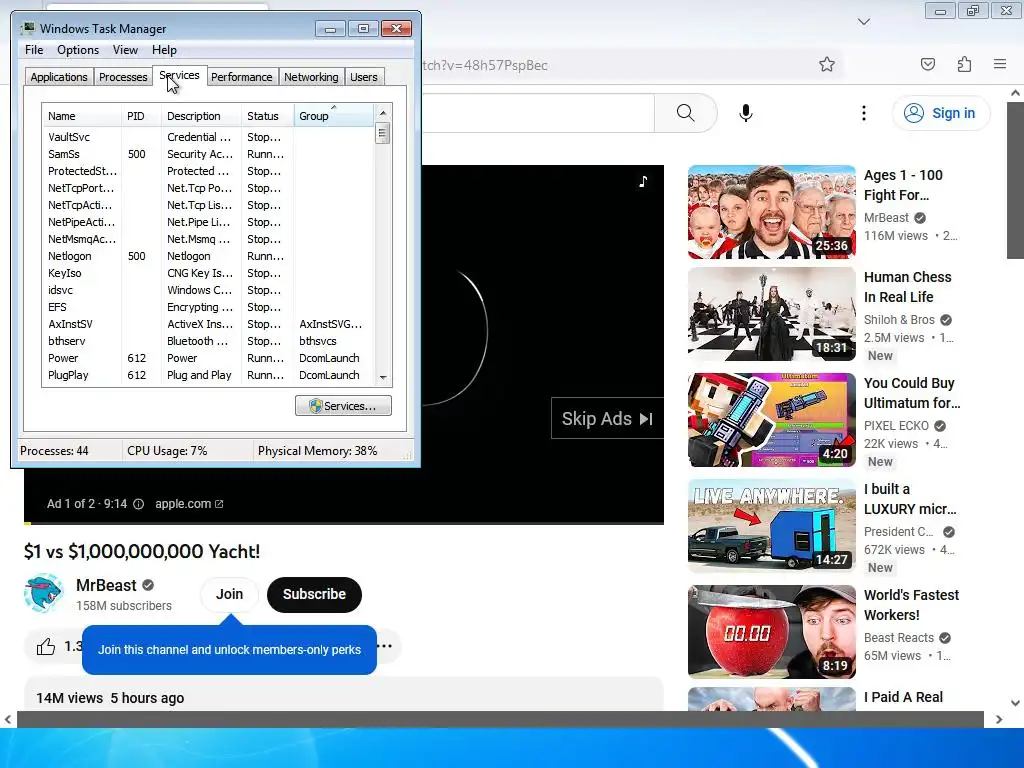Click the ad info icon beside 9:14

coord(138,504)
